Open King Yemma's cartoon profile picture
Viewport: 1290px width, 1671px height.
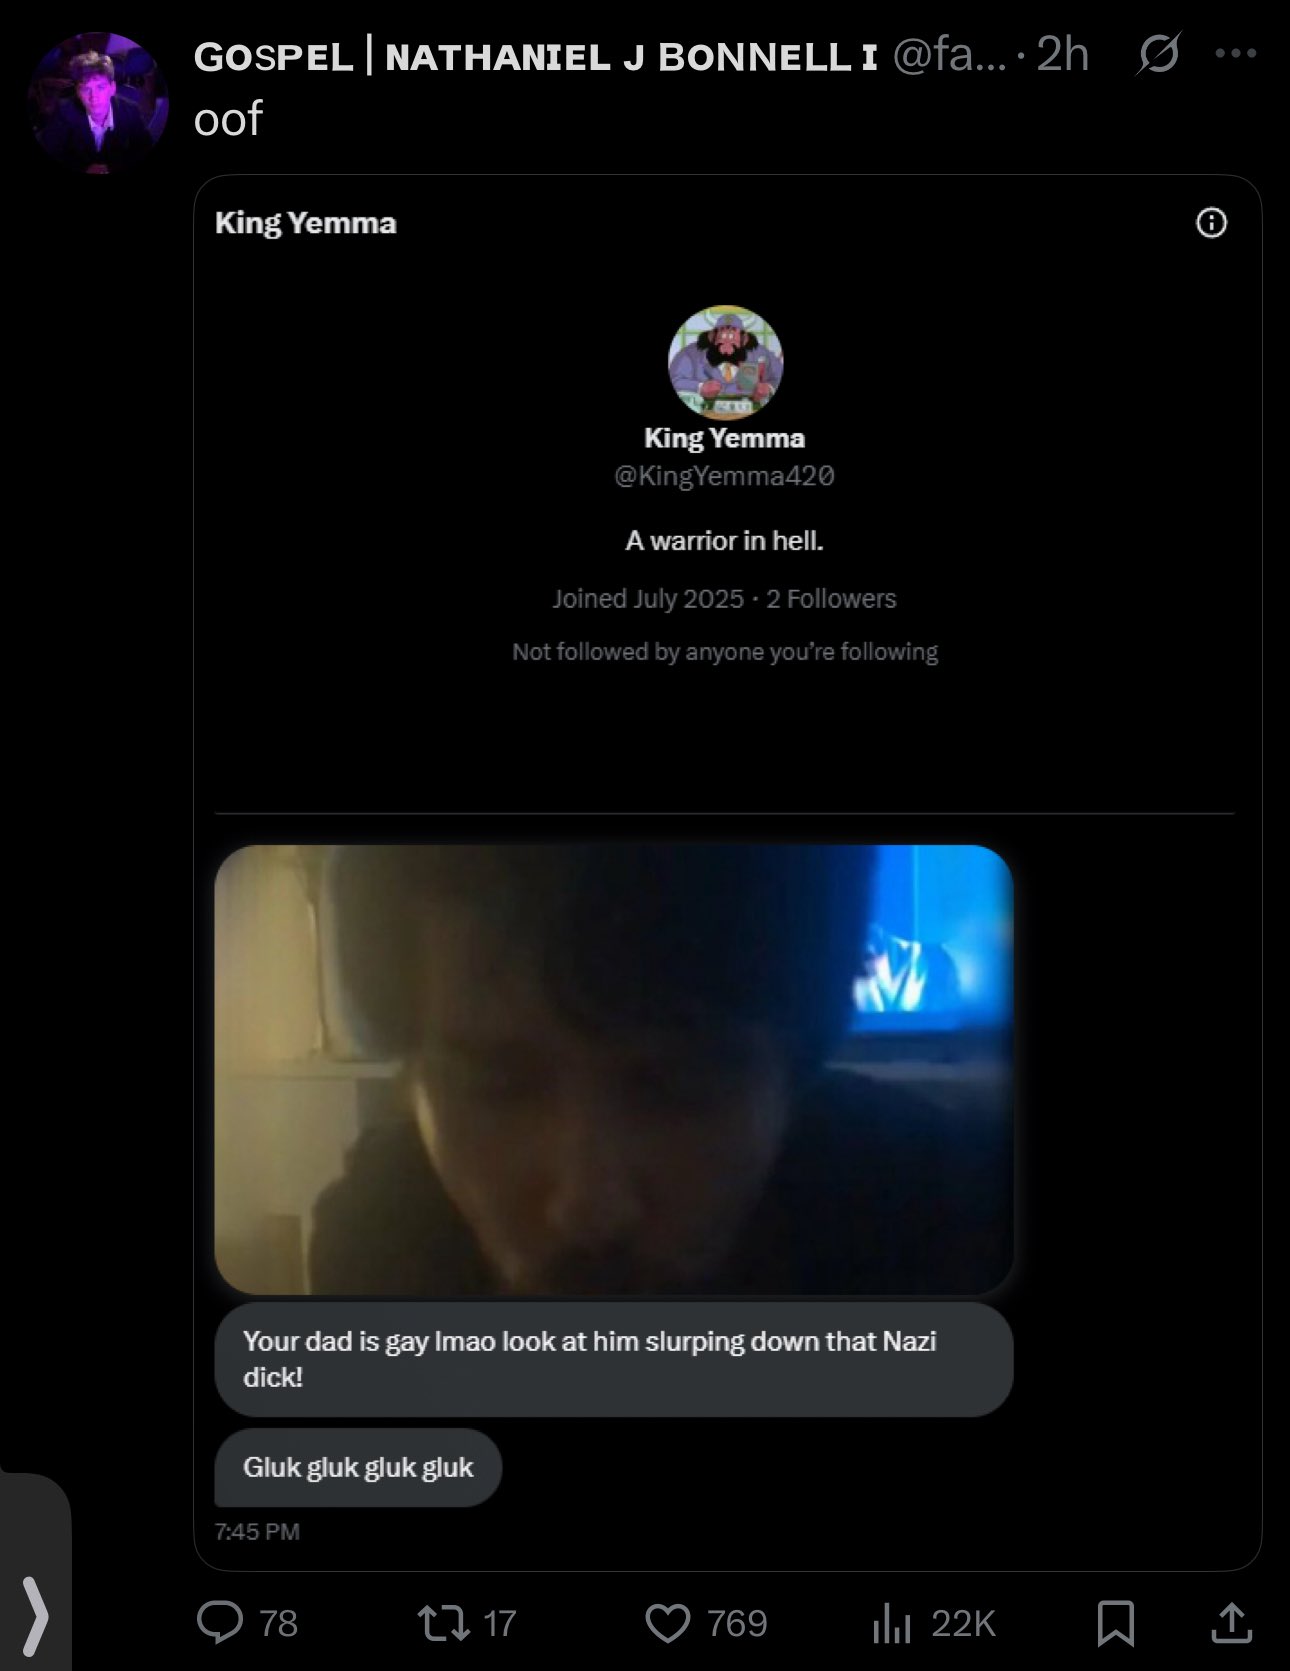725,362
